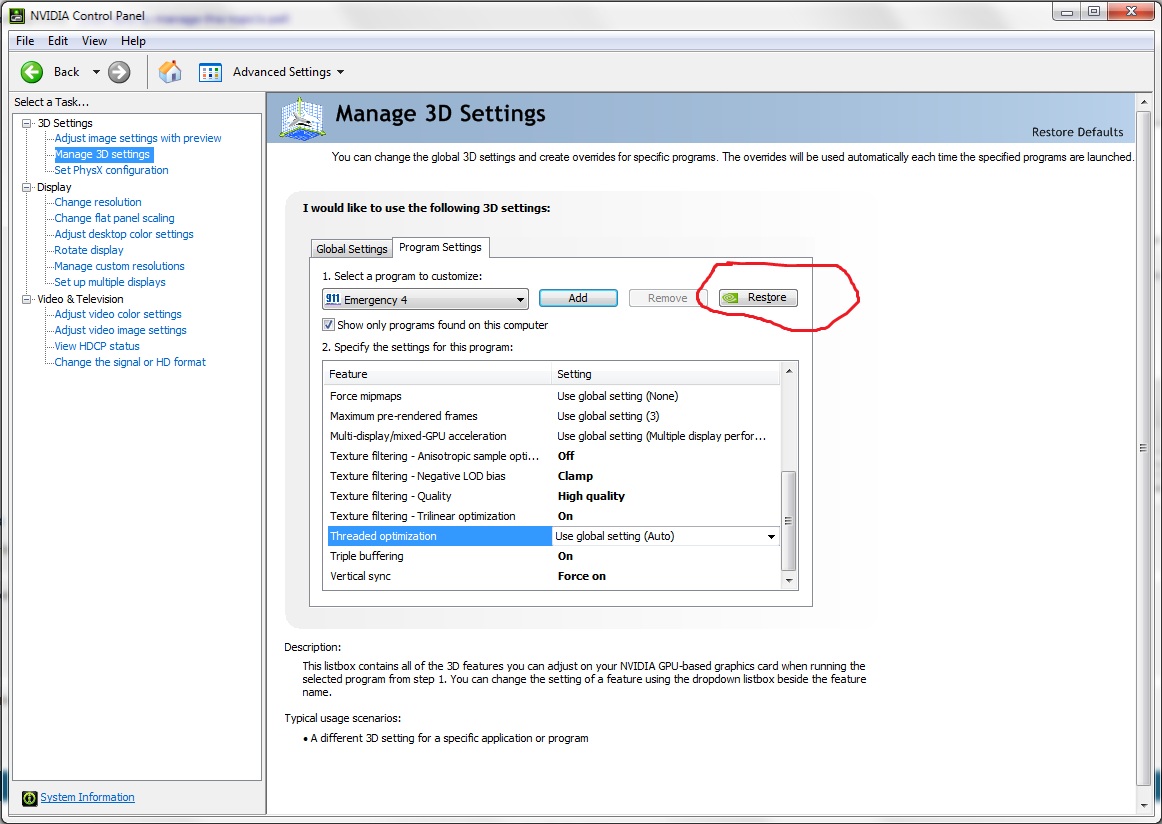
Task: Click the NVIDIA Control Panel title icon
Action: pos(16,15)
